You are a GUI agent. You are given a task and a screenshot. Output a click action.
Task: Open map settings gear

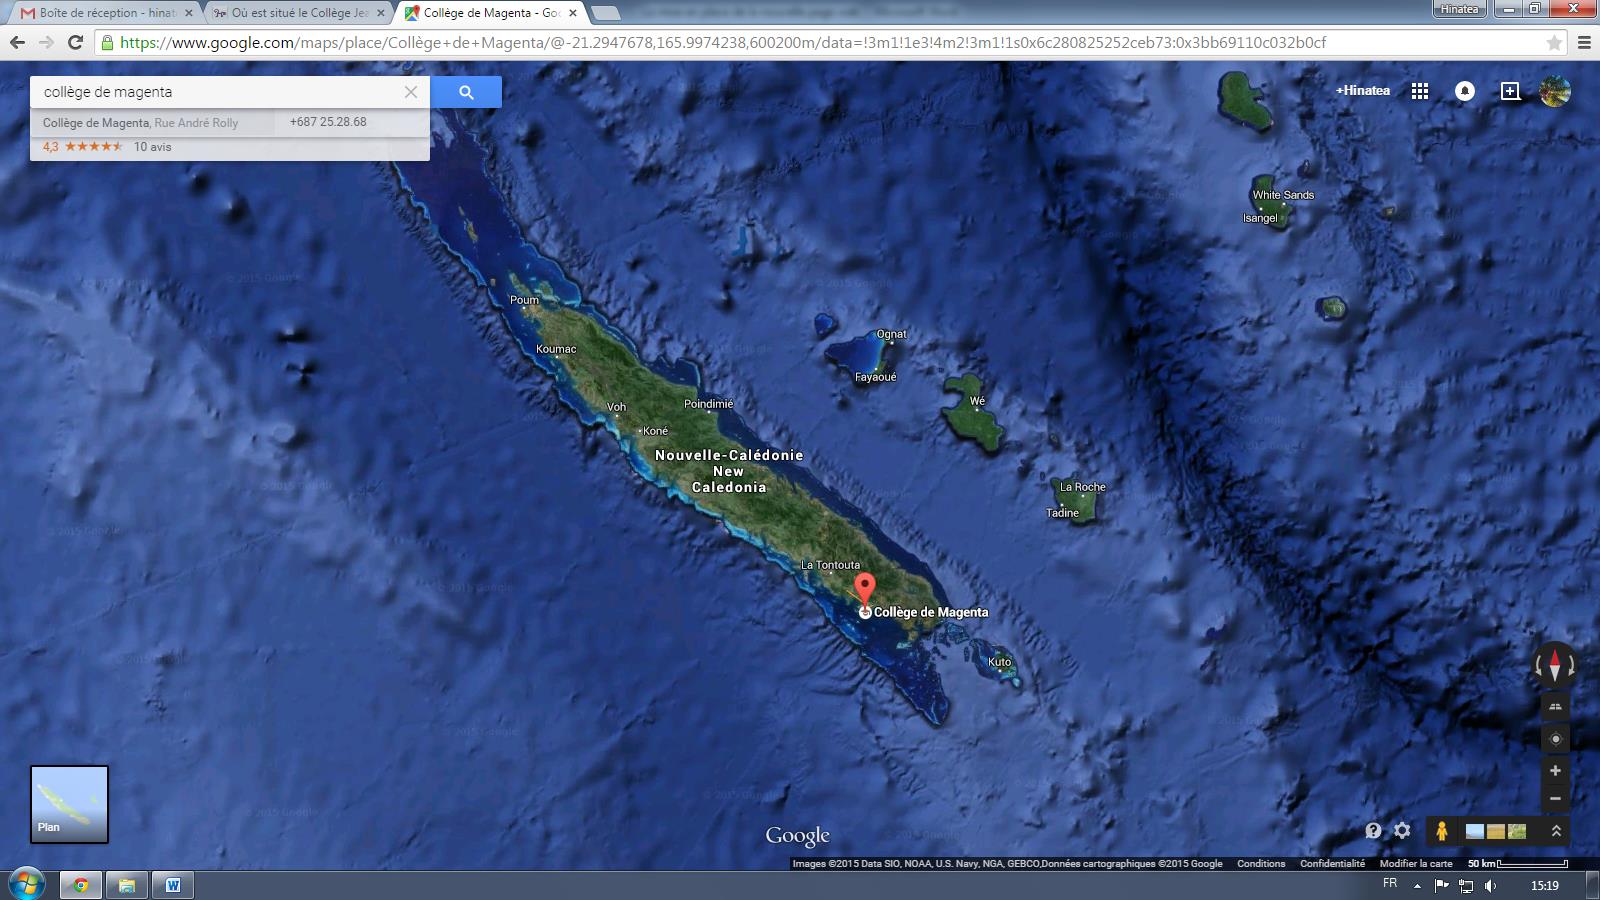pyautogui.click(x=1402, y=831)
